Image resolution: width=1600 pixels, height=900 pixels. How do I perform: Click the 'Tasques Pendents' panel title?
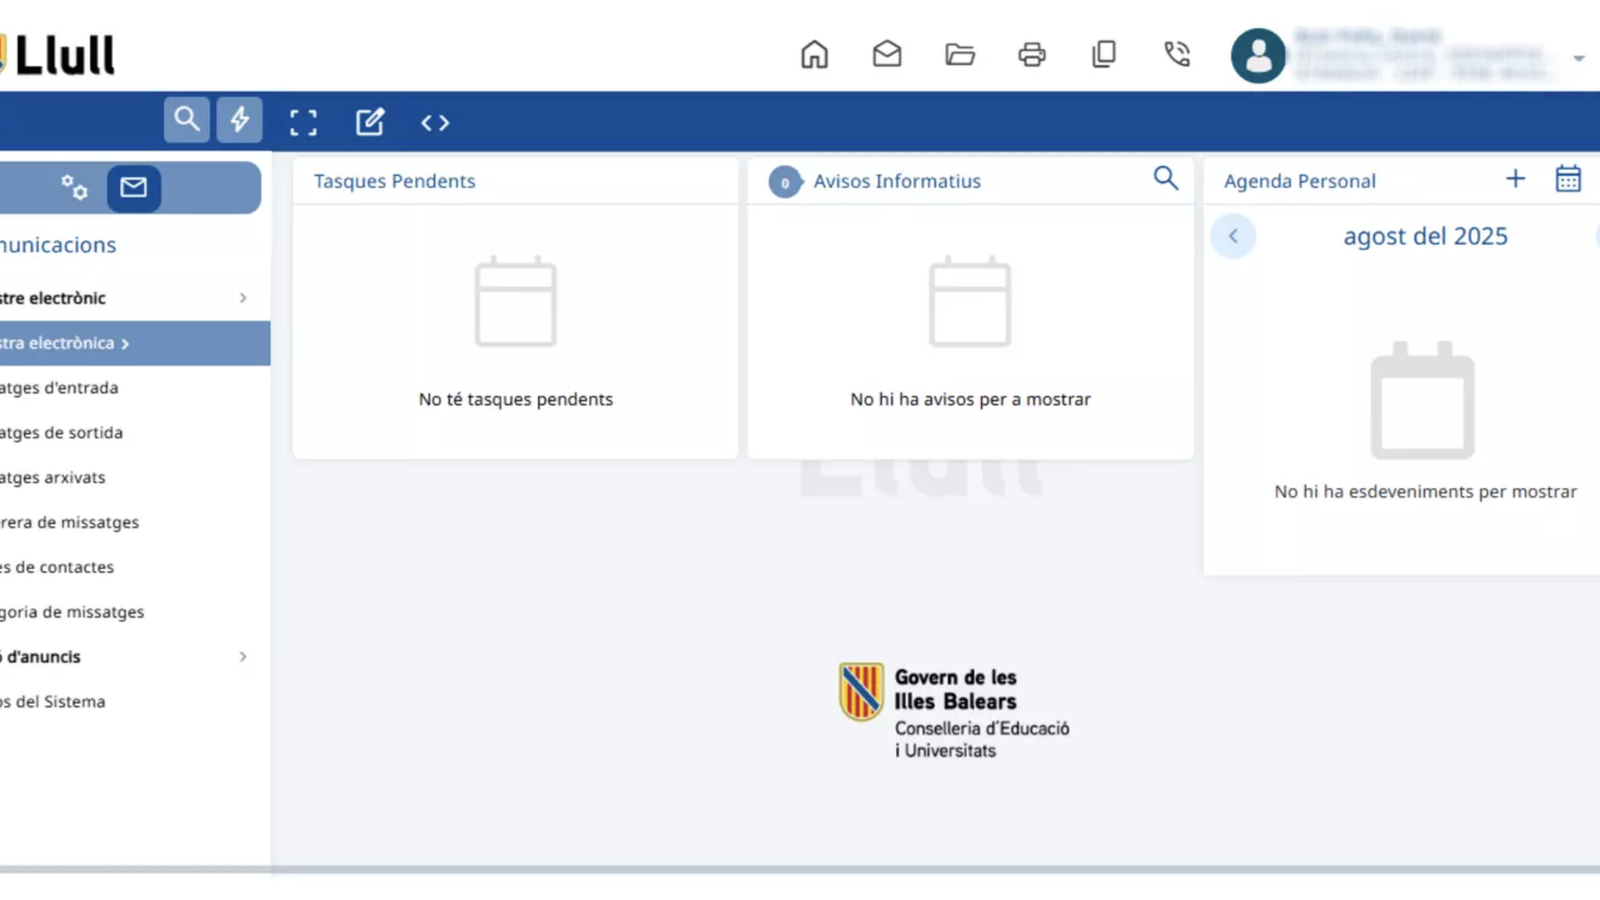tap(394, 181)
